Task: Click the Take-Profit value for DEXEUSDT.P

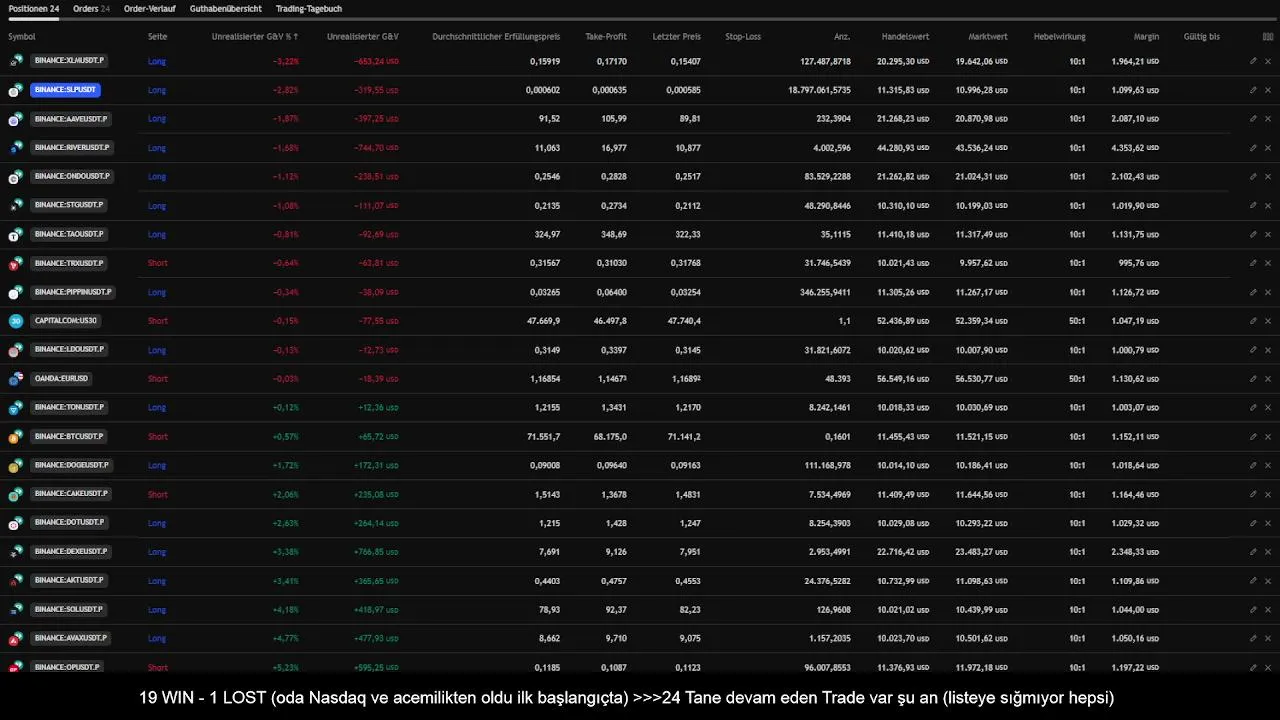Action: [x=612, y=552]
